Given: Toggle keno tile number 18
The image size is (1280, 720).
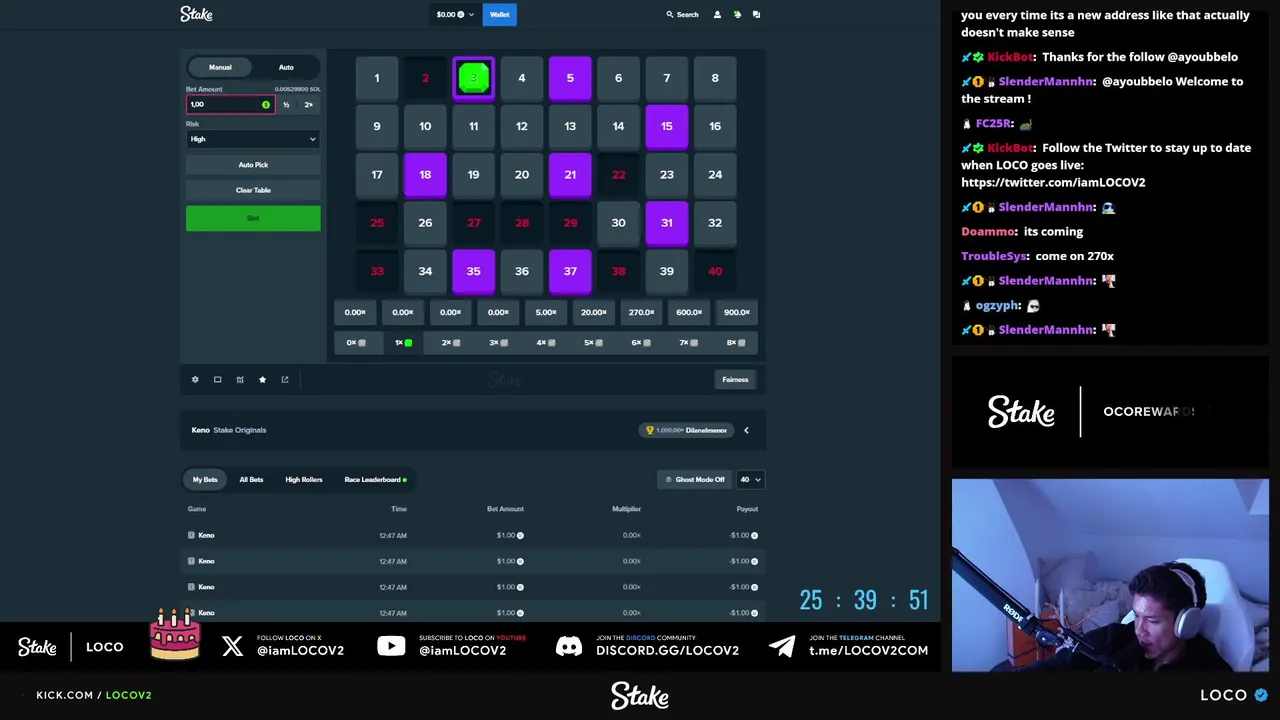Looking at the screenshot, I should [x=425, y=174].
